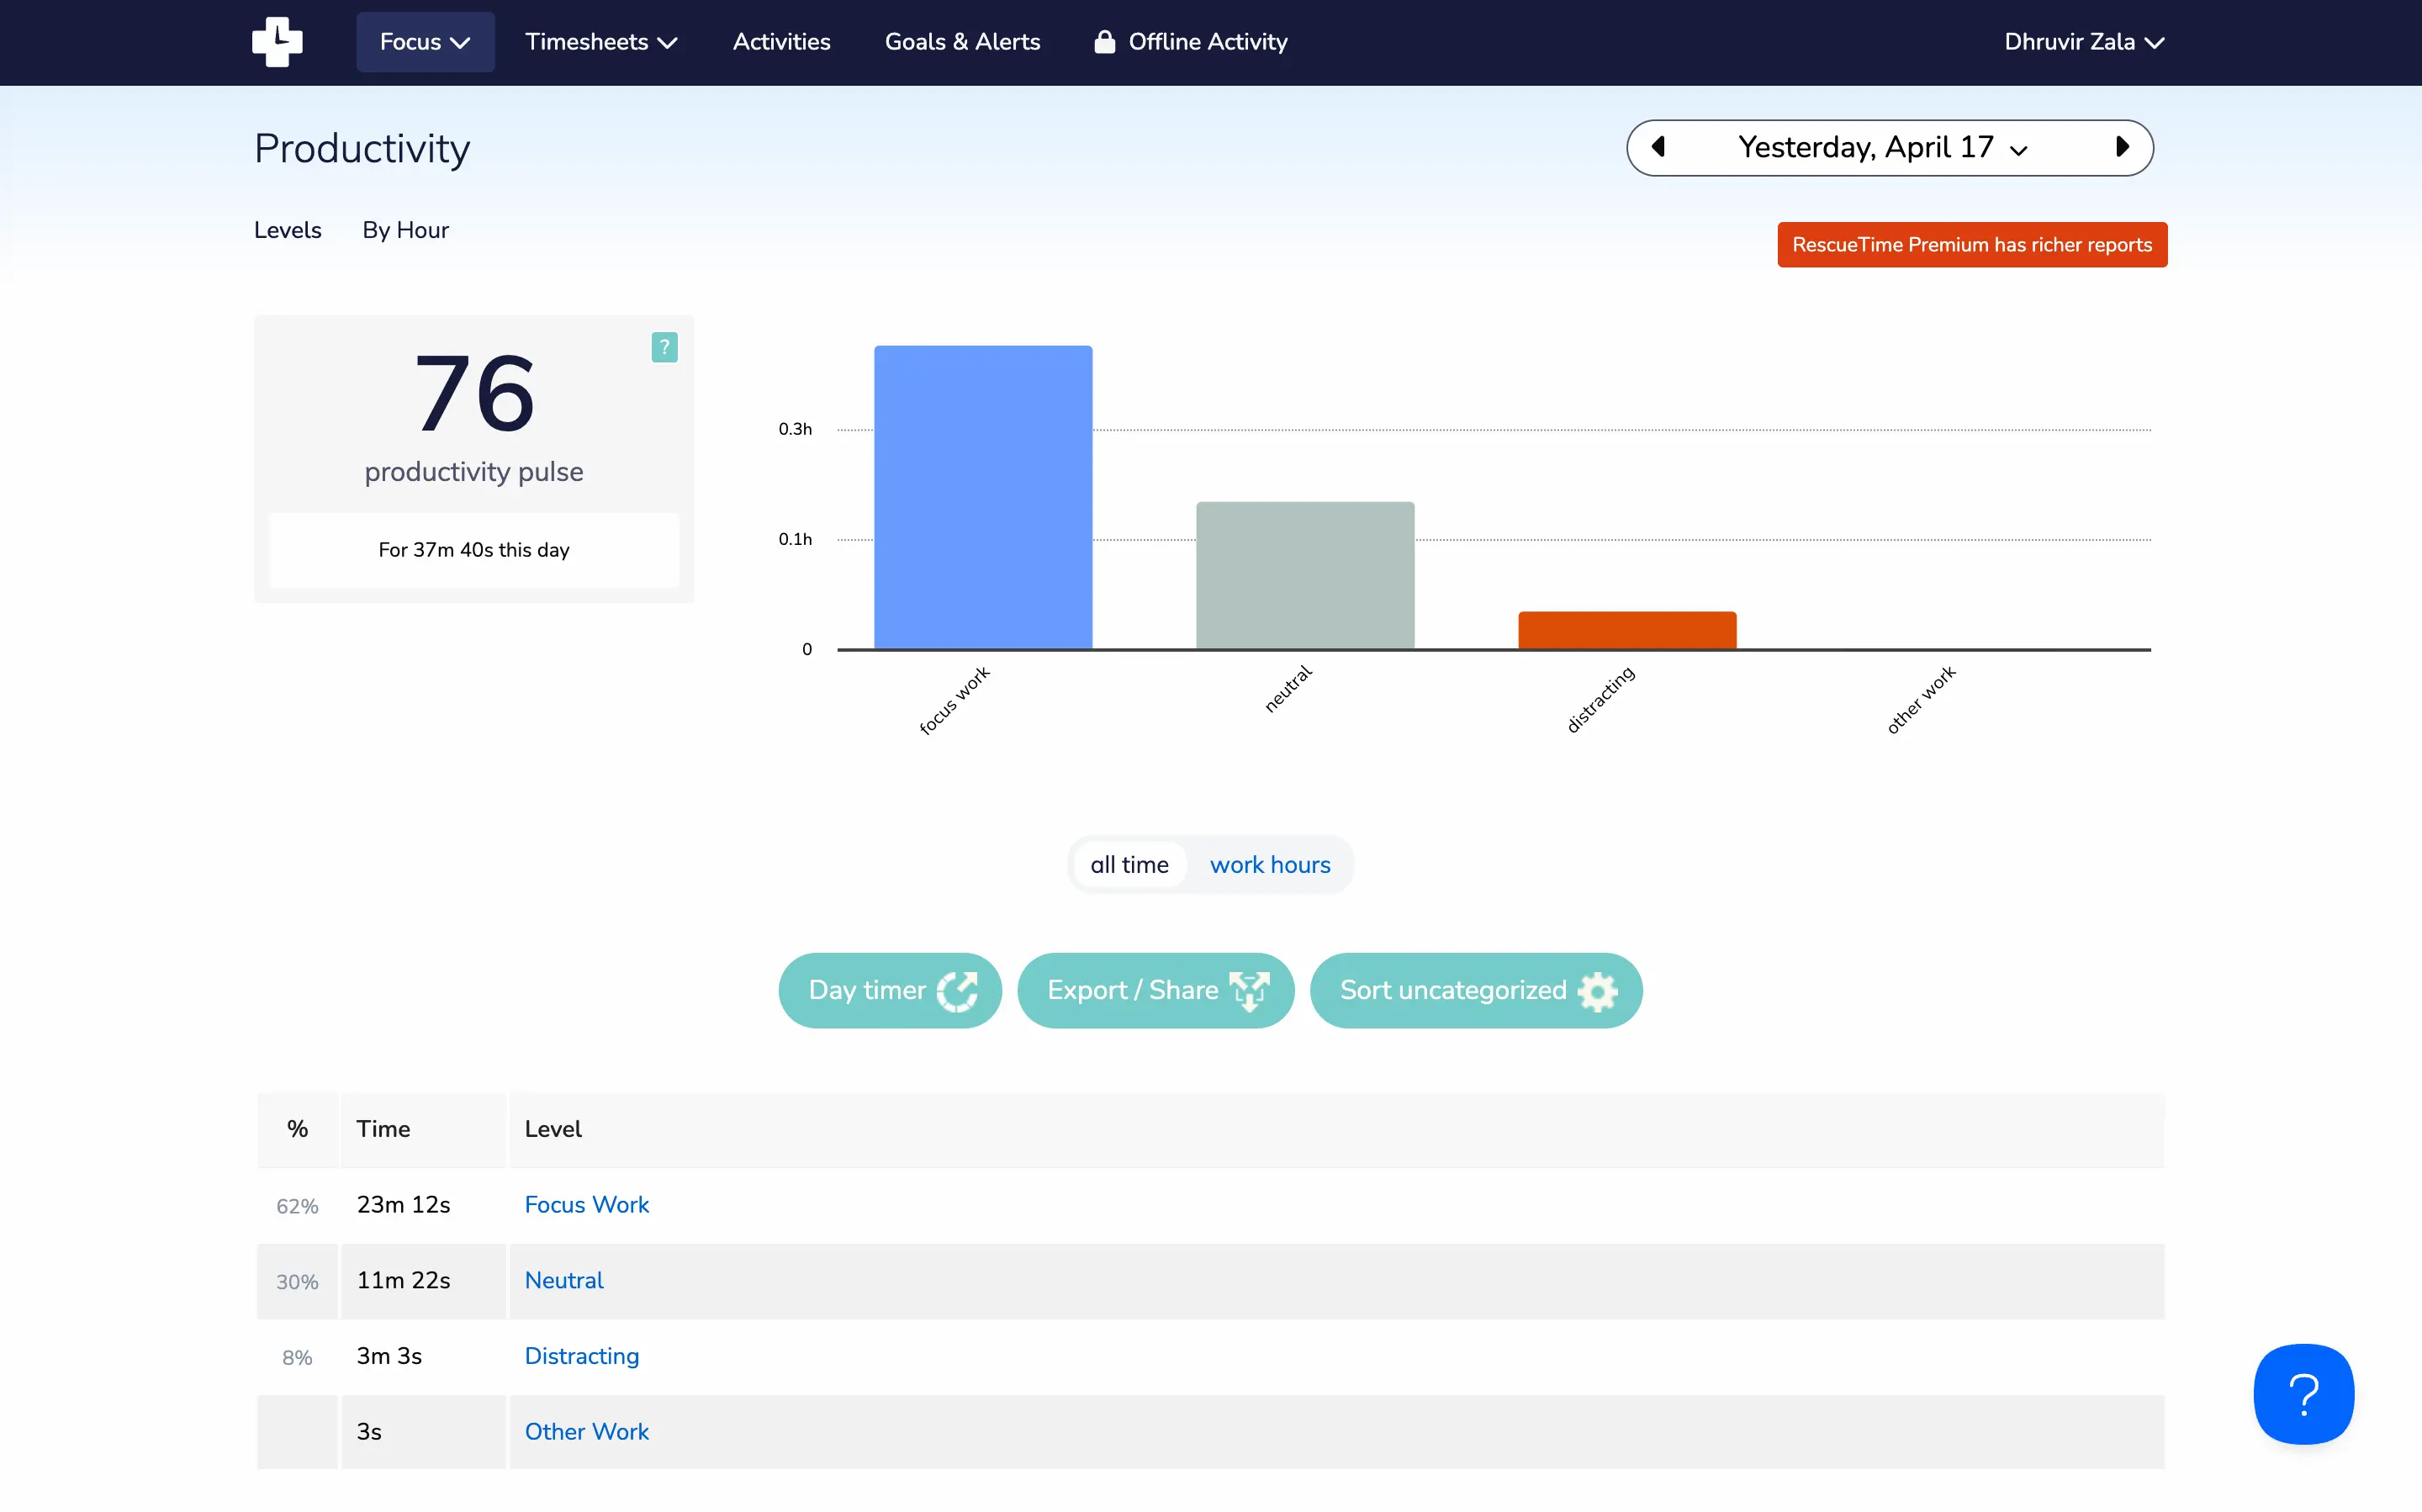The height and width of the screenshot is (1512, 2422).
Task: Open the Focus Work level link
Action: pyautogui.click(x=586, y=1204)
